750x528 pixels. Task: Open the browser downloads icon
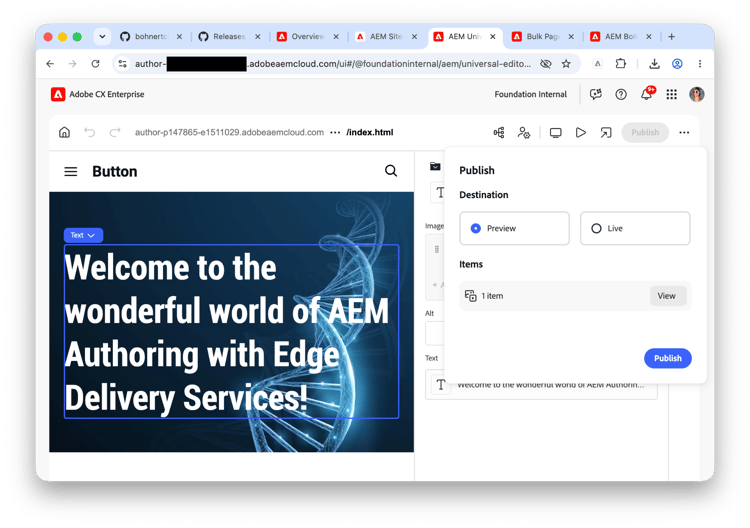pos(654,64)
